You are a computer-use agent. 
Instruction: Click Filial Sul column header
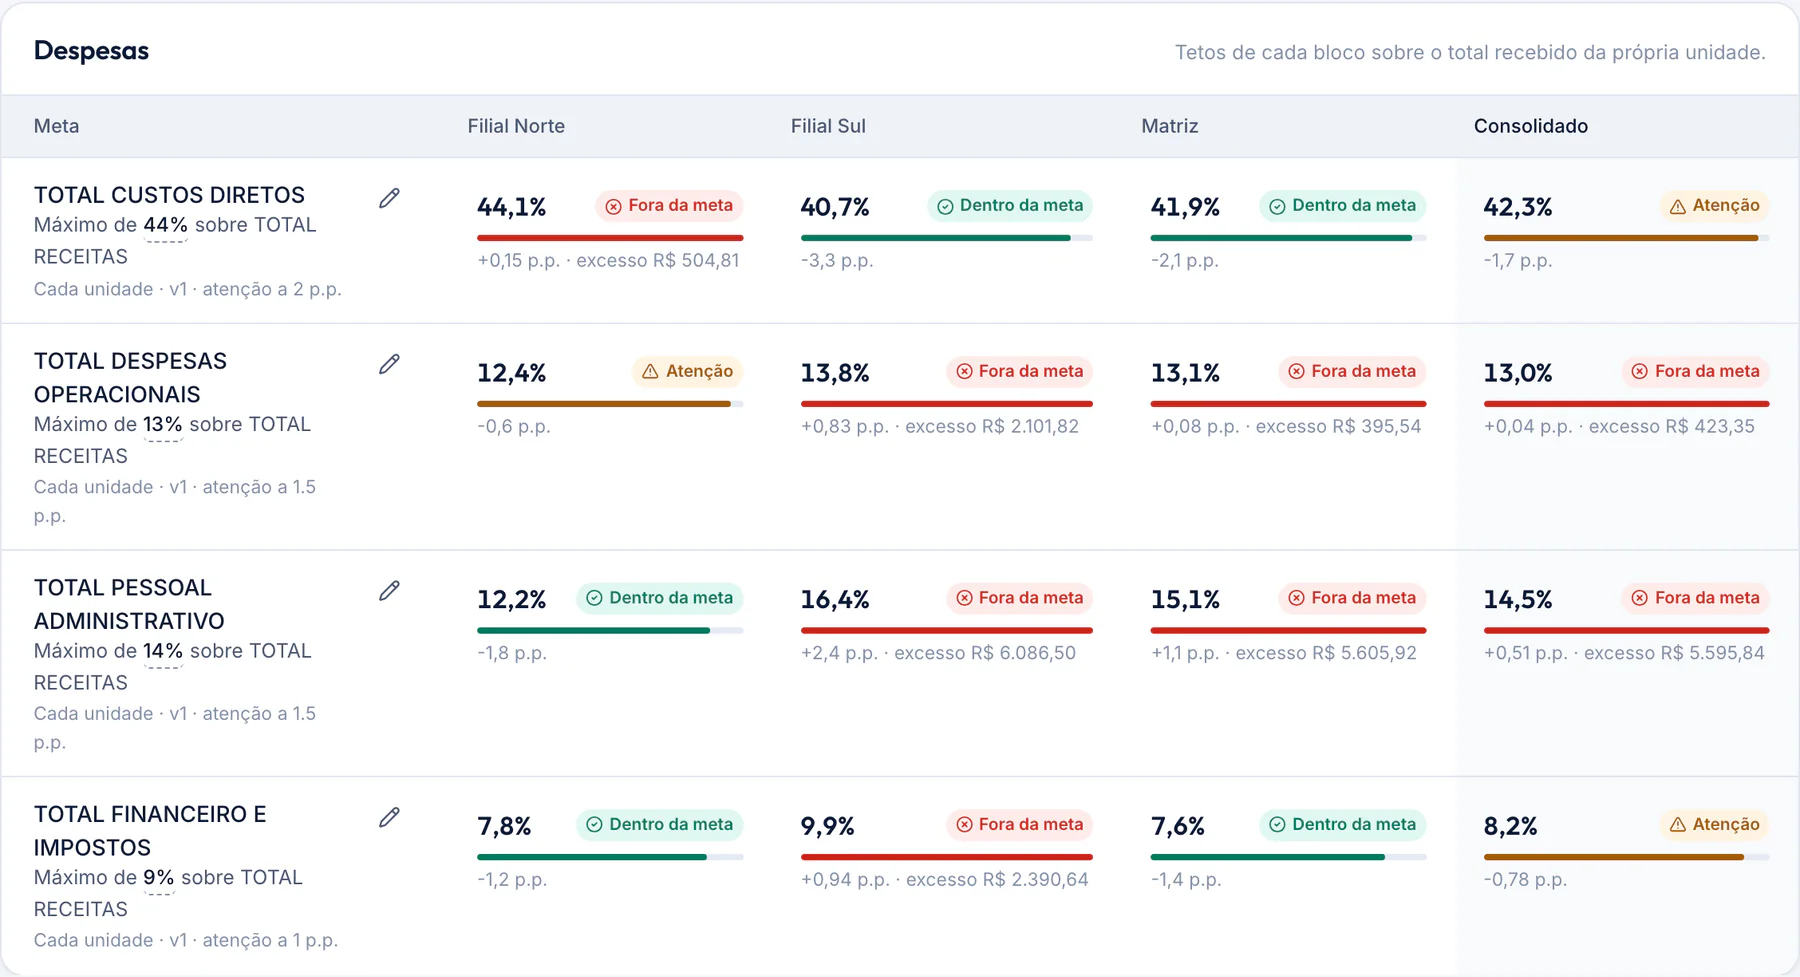pyautogui.click(x=828, y=126)
